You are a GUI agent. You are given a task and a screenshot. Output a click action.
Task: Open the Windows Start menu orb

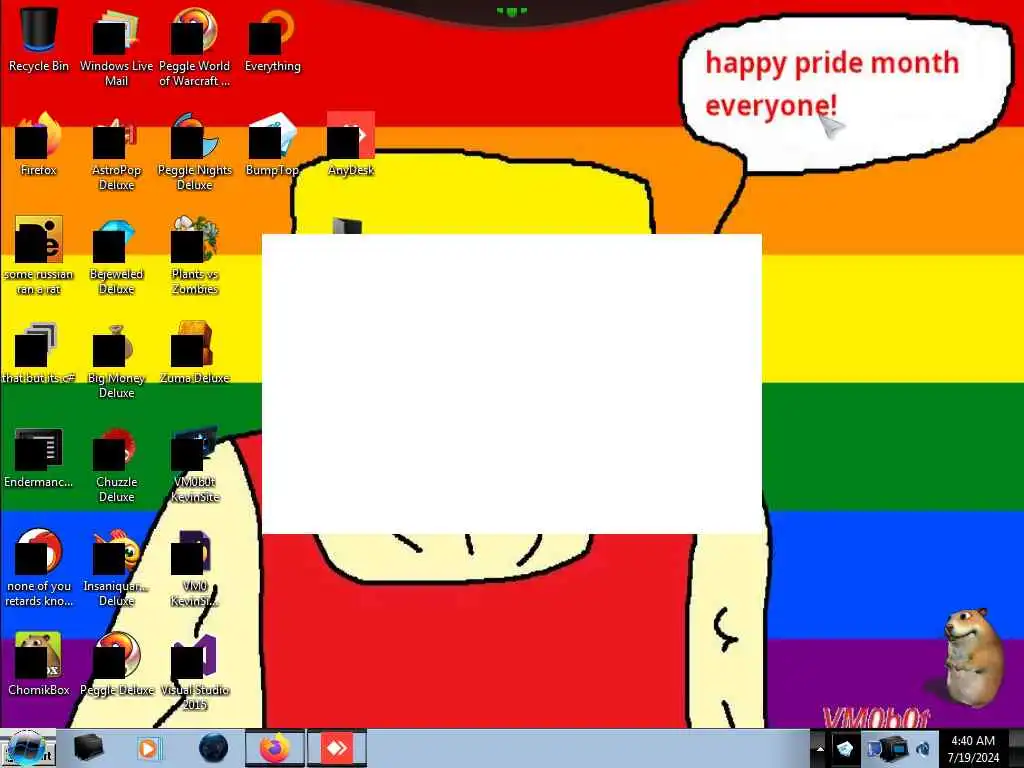coord(27,748)
